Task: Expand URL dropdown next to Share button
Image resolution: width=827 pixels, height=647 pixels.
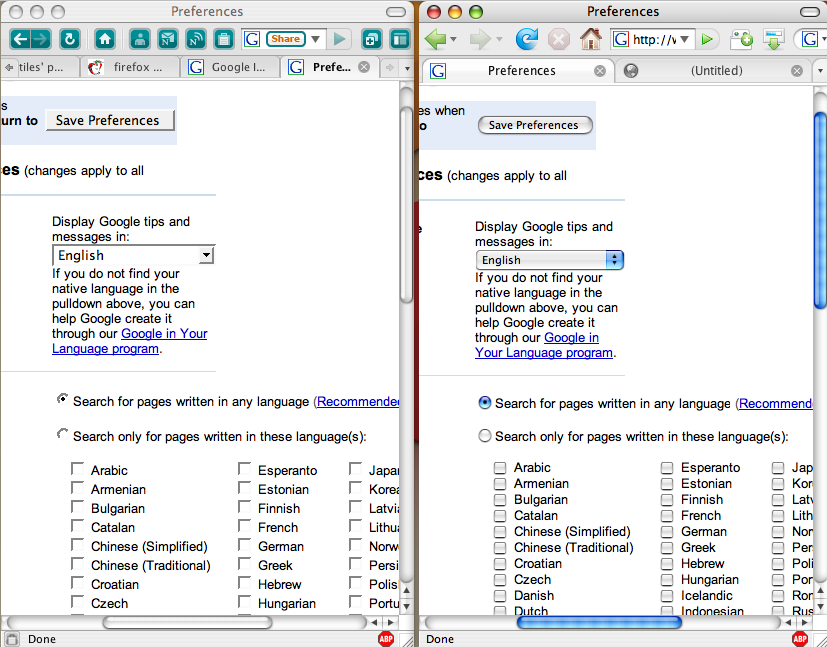Action: click(315, 39)
